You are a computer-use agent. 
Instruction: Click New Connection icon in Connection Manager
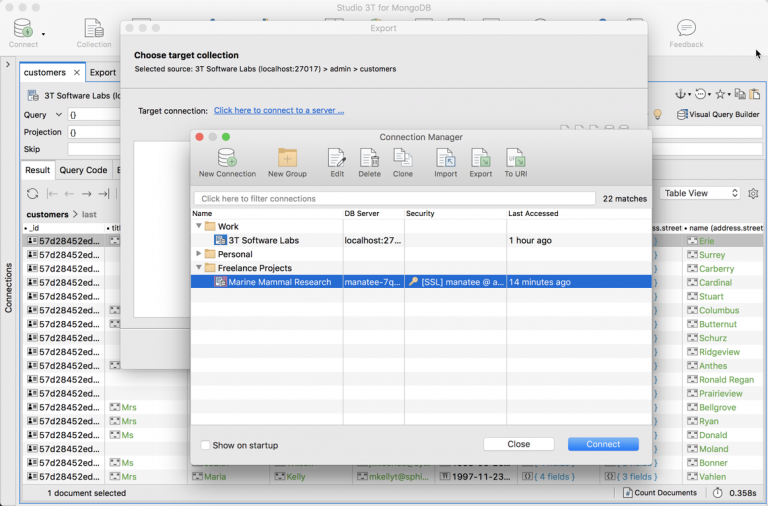pyautogui.click(x=227, y=158)
